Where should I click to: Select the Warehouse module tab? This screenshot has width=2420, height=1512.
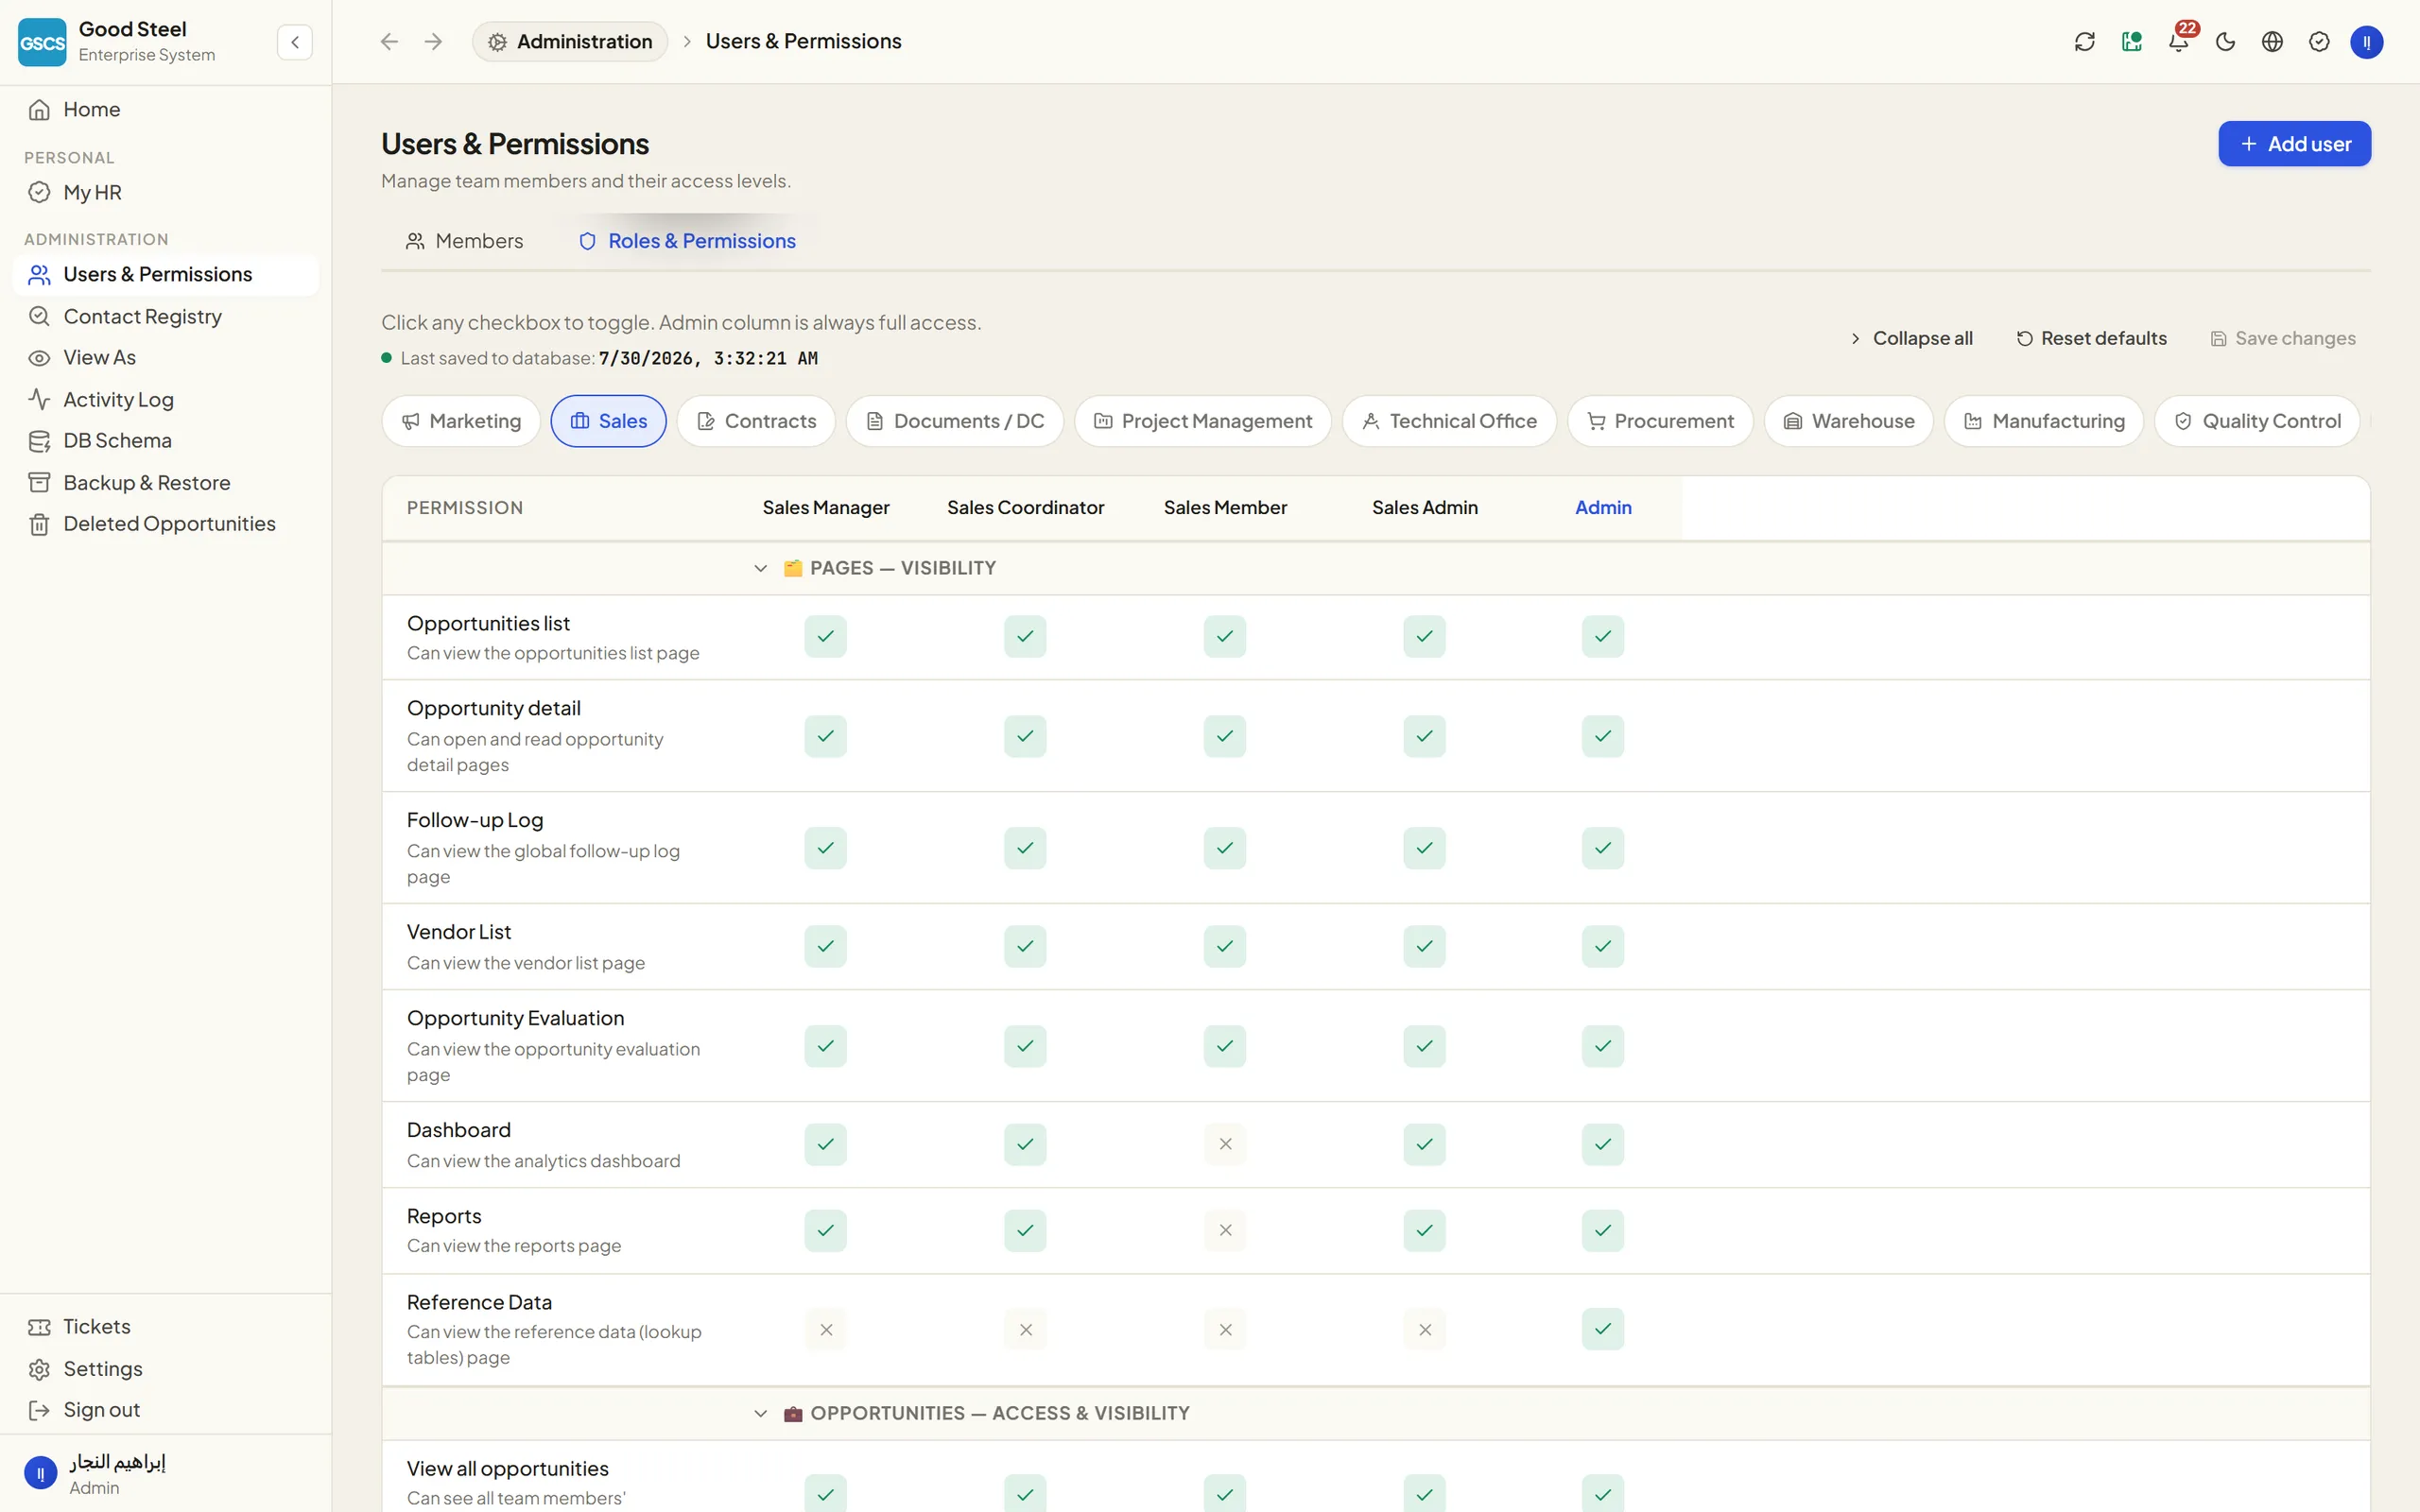1849,422
